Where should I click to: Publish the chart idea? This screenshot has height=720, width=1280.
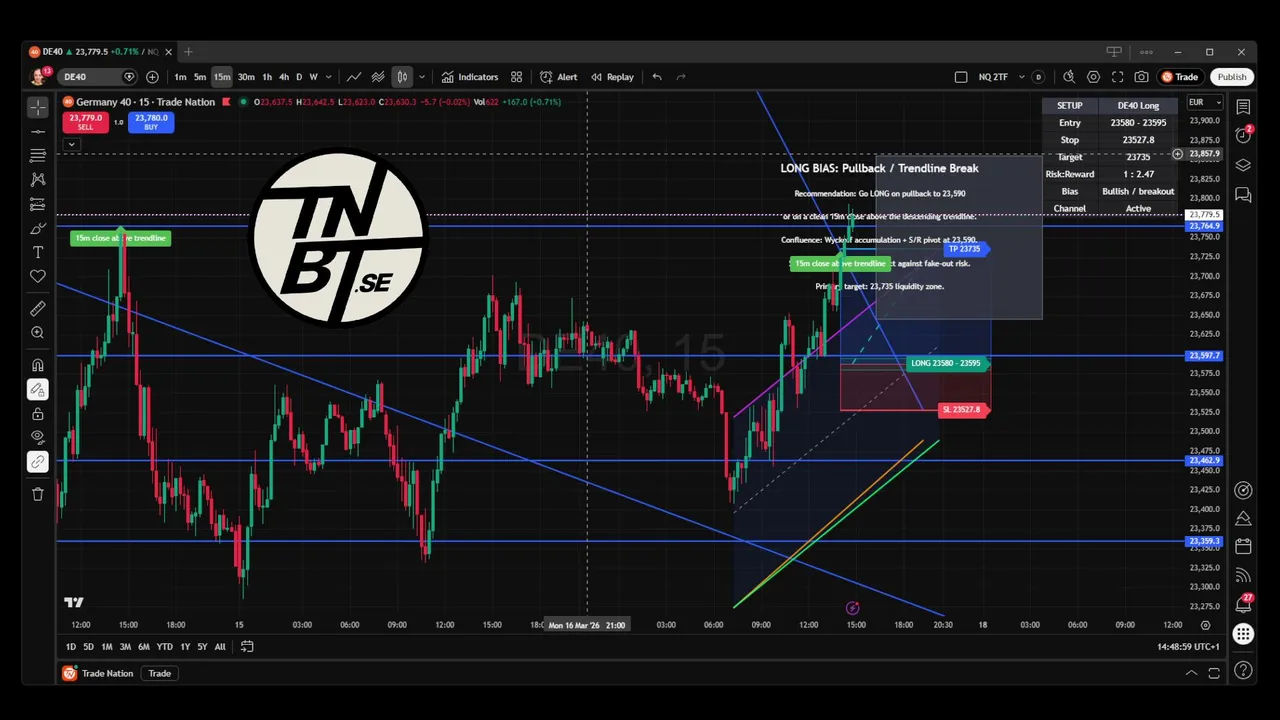coord(1232,77)
